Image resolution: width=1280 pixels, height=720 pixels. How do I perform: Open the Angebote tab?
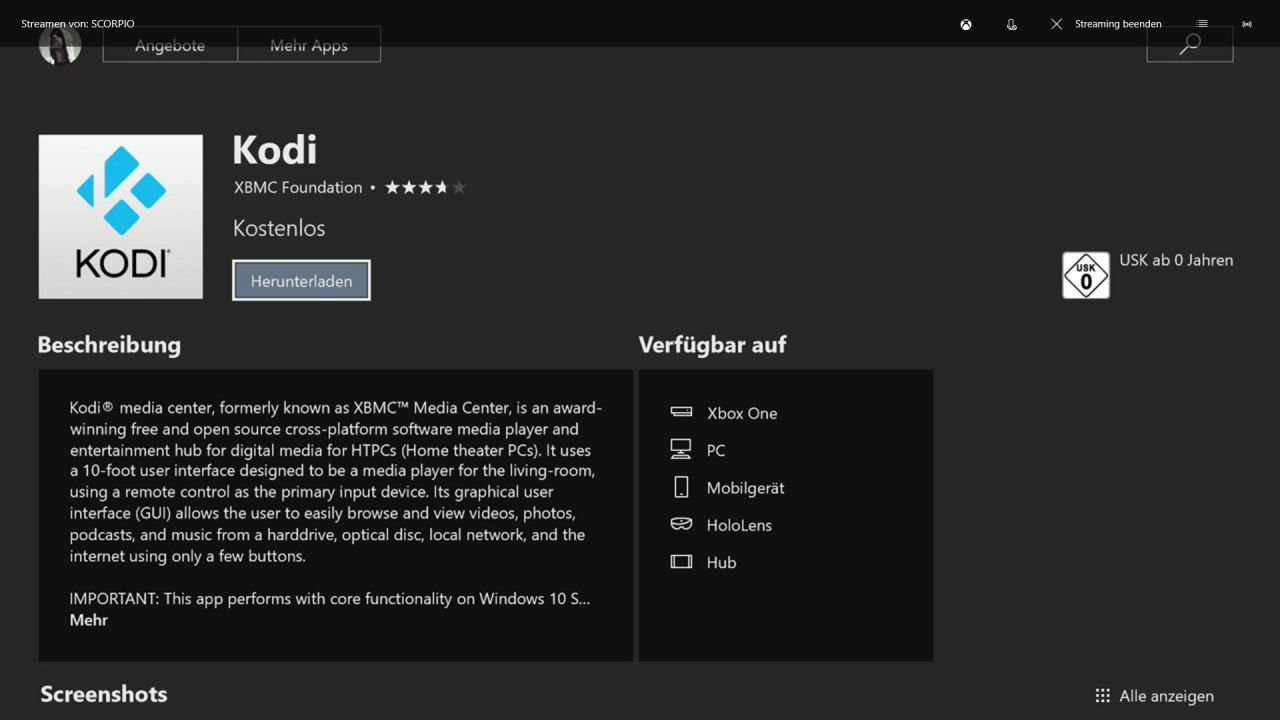170,45
